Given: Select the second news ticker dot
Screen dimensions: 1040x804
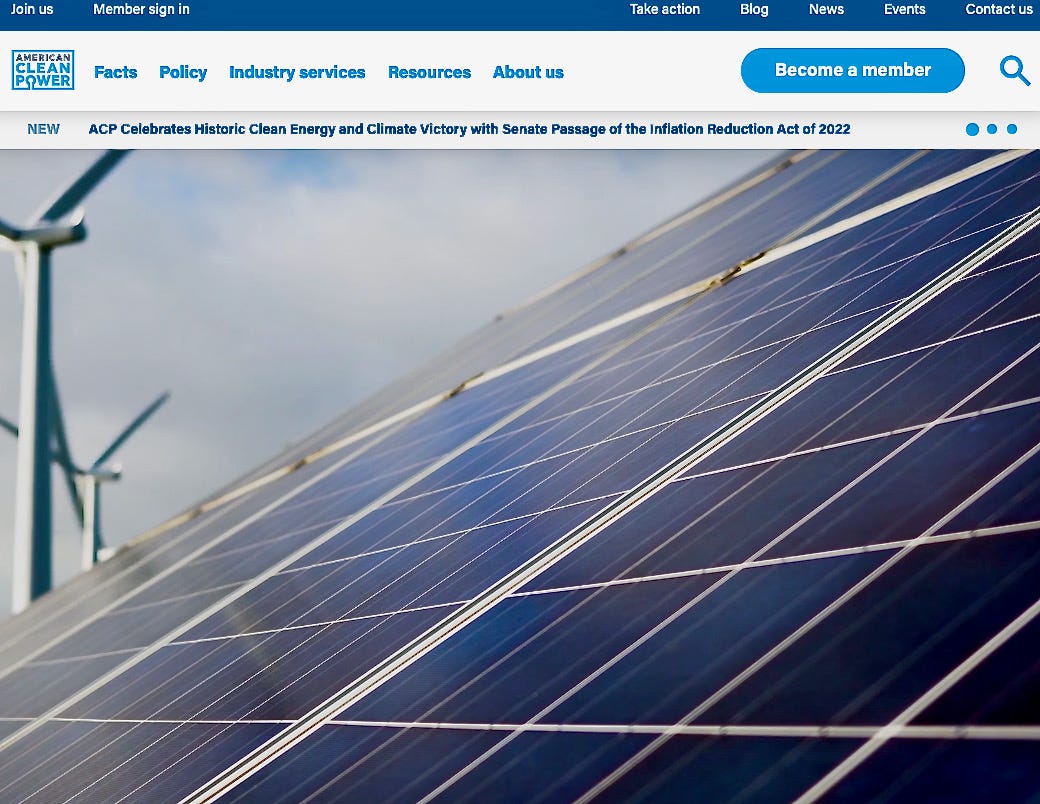Looking at the screenshot, I should (992, 129).
